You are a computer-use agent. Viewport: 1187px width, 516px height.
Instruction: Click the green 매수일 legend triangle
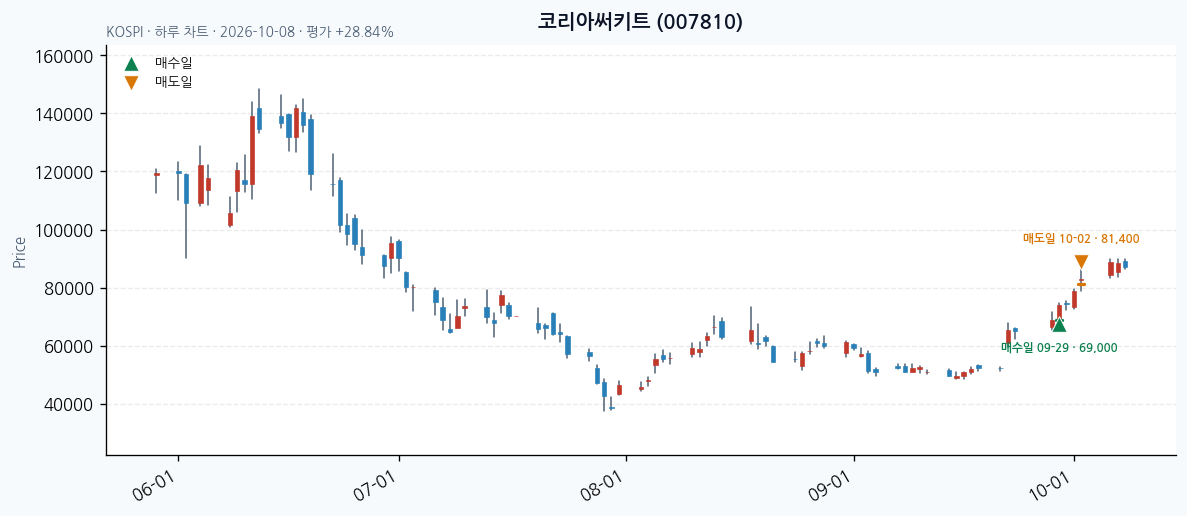tap(131, 64)
